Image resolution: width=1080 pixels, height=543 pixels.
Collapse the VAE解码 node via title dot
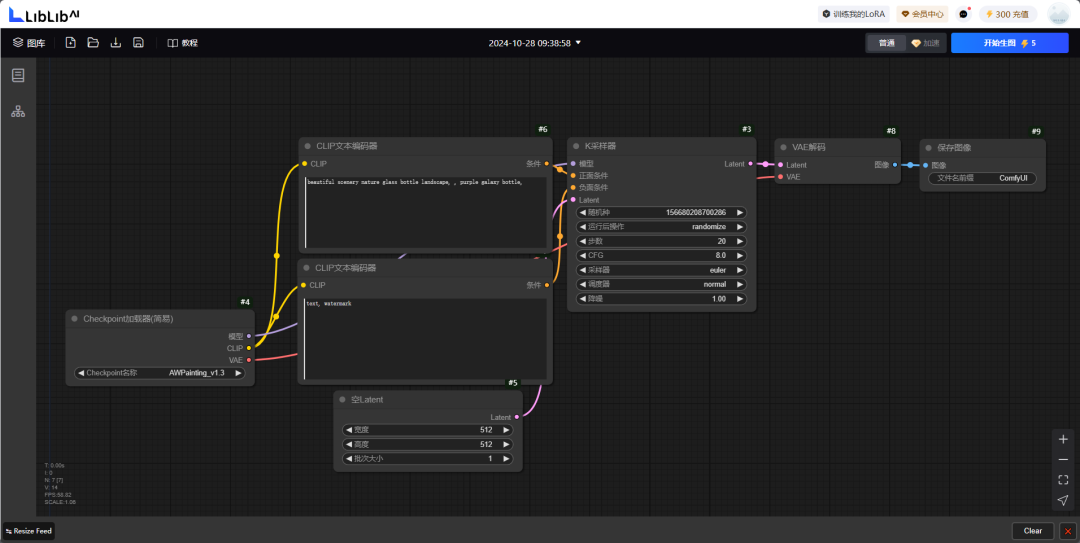pyautogui.click(x=783, y=147)
